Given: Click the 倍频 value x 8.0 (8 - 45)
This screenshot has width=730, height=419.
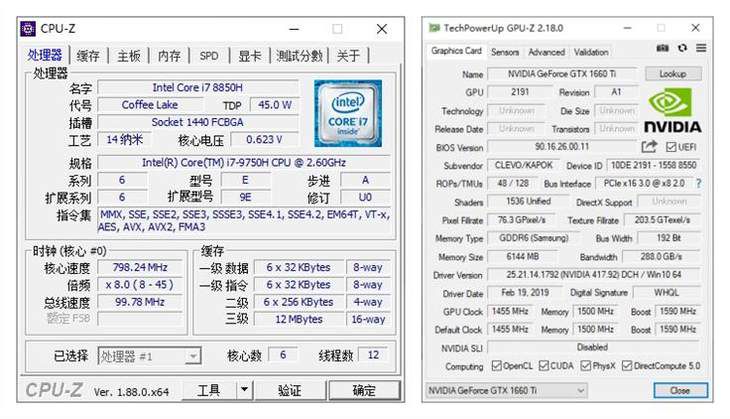Looking at the screenshot, I should click(140, 285).
